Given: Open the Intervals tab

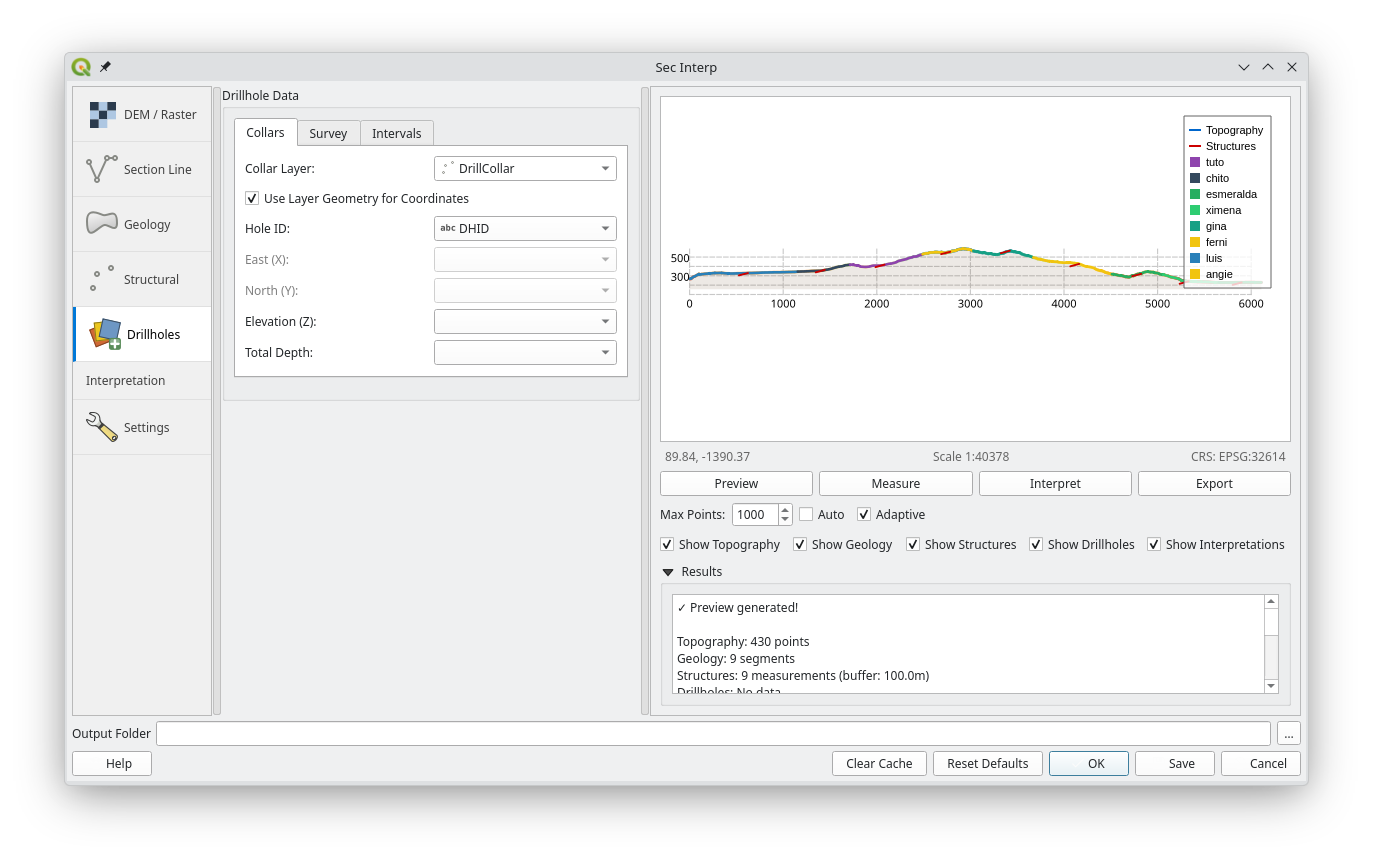Looking at the screenshot, I should pyautogui.click(x=396, y=133).
